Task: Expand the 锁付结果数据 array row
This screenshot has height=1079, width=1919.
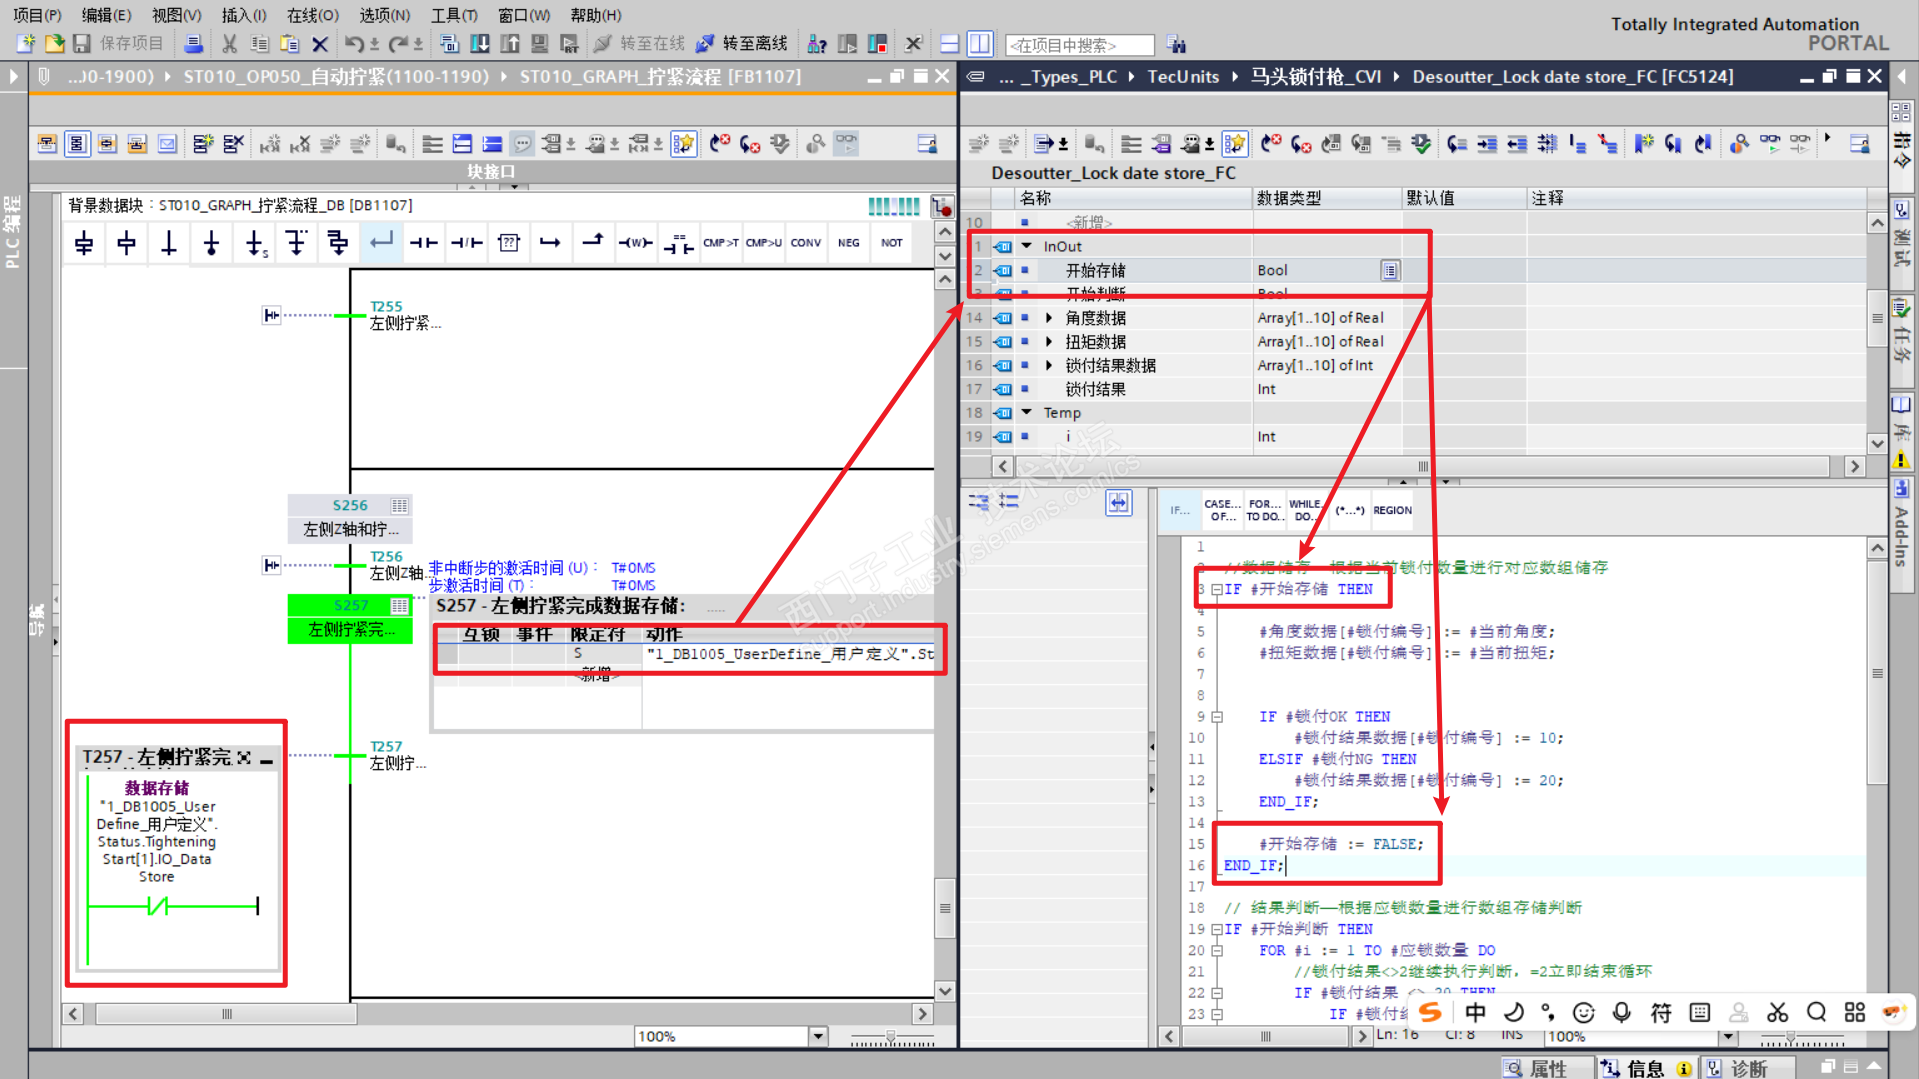Action: (x=1049, y=366)
